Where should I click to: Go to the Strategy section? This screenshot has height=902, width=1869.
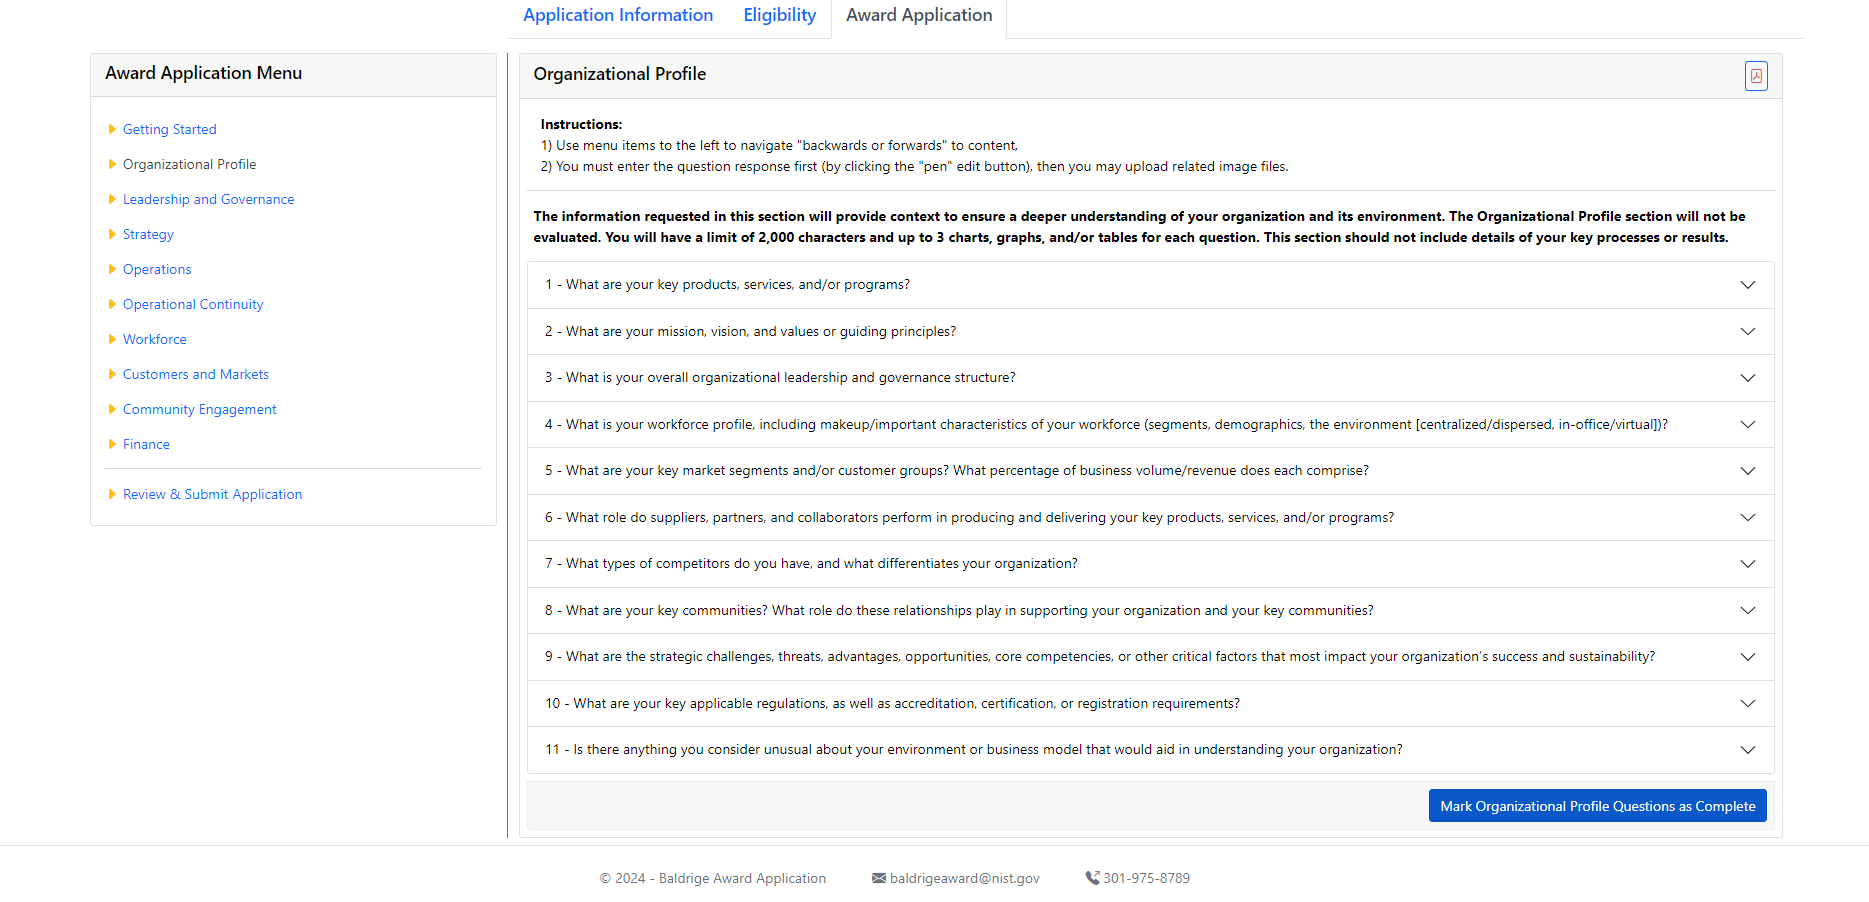tap(148, 234)
